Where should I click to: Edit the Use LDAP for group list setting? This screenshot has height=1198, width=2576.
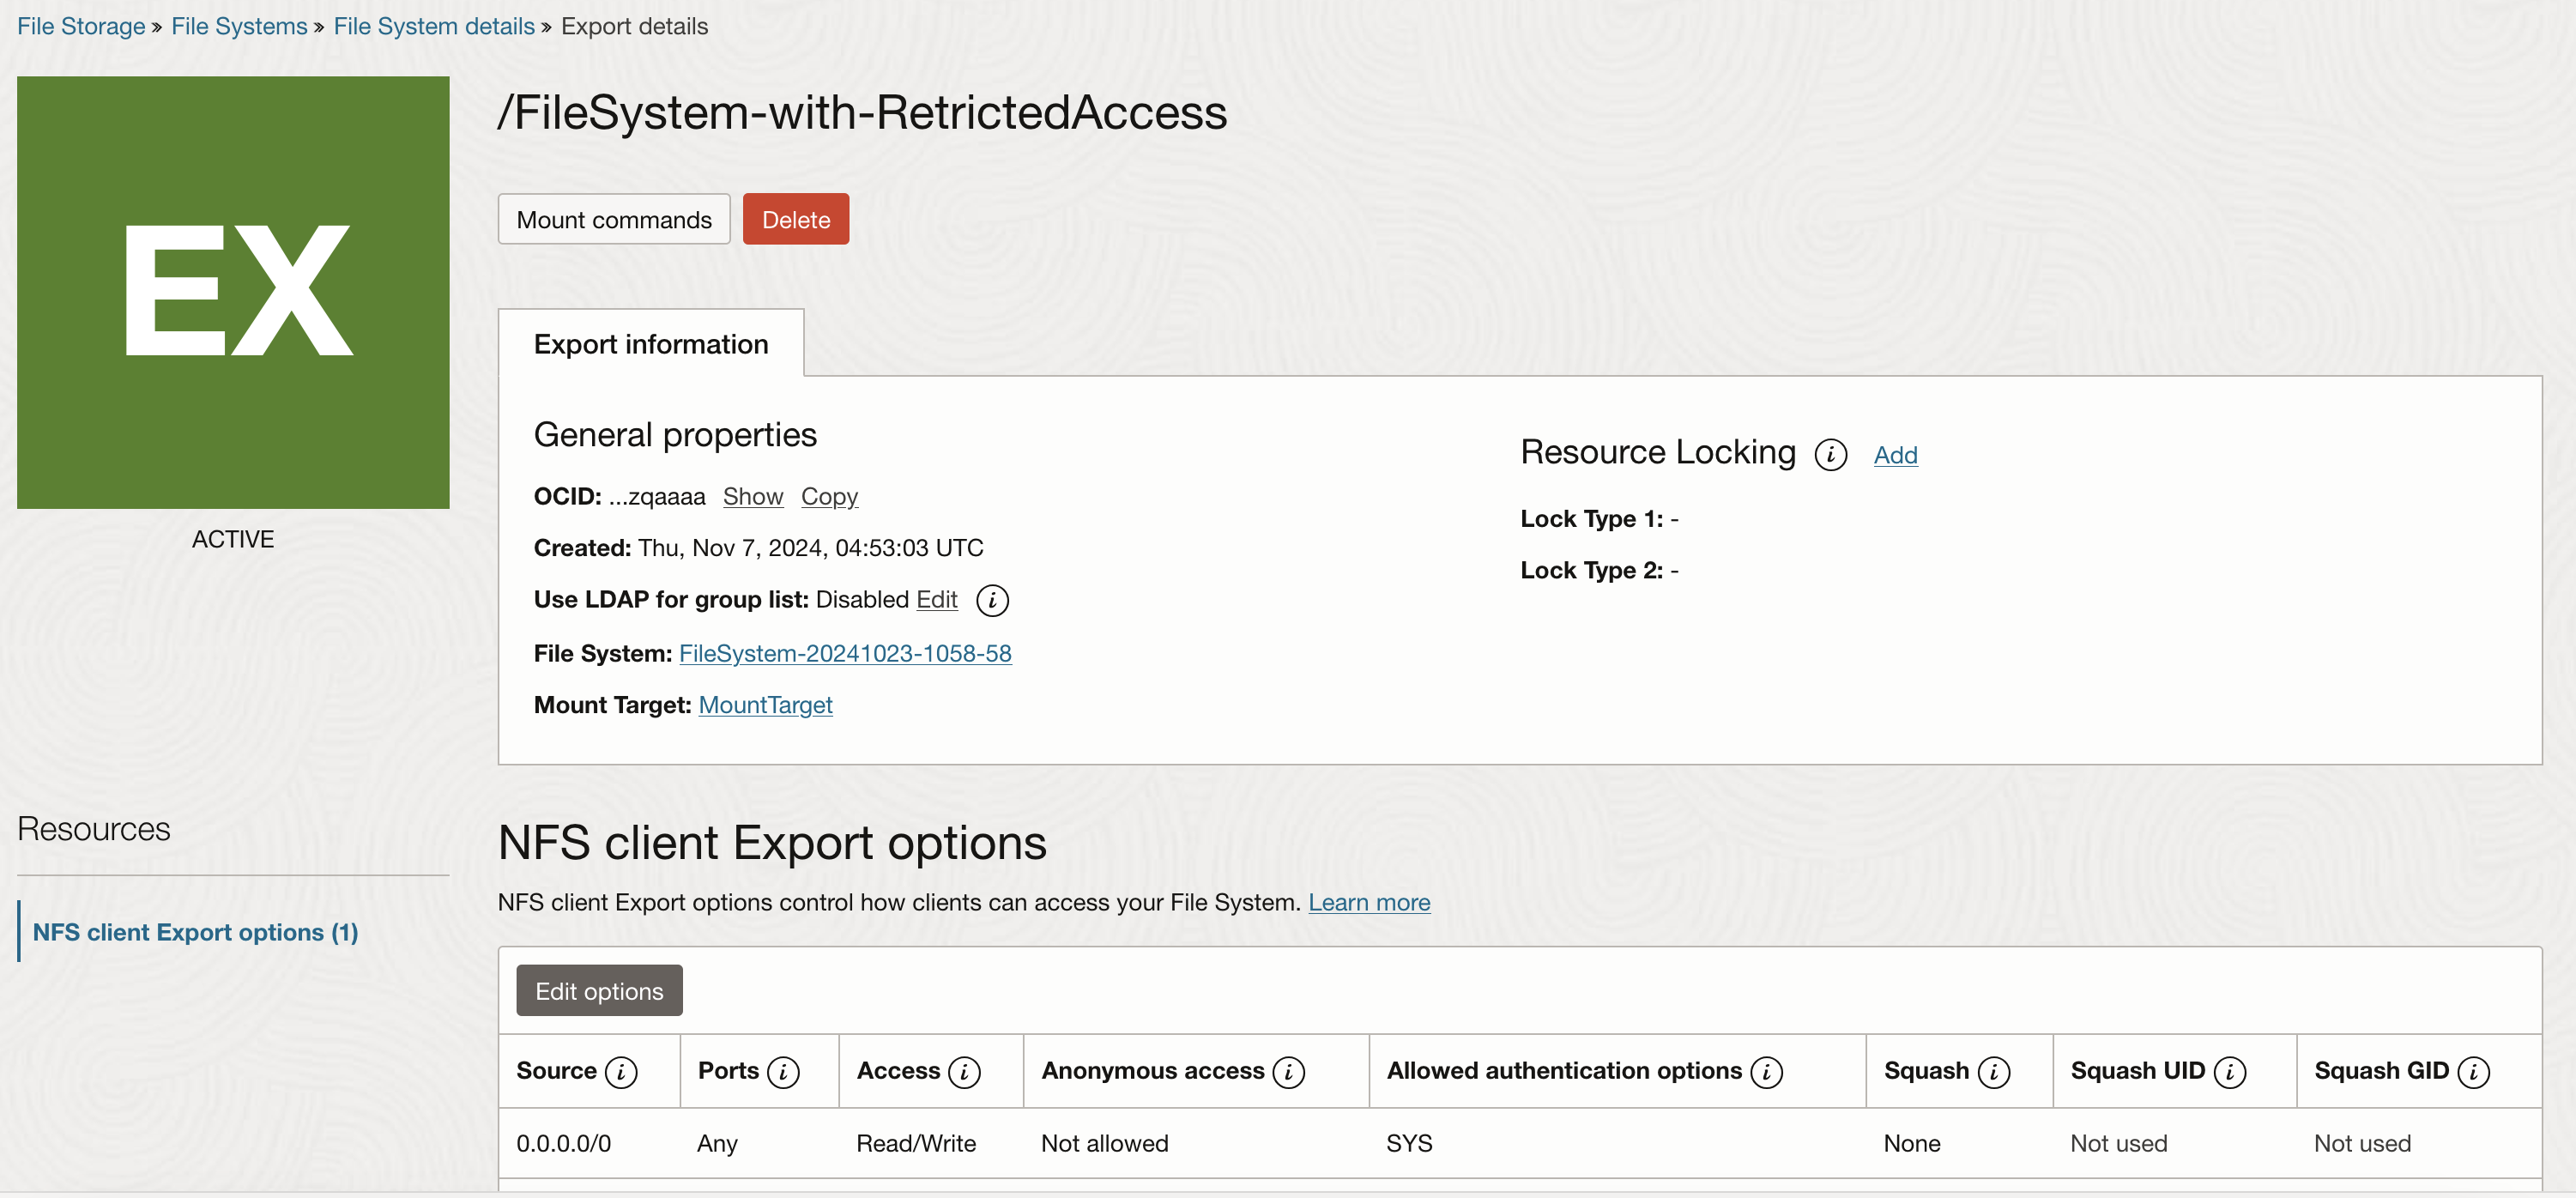(936, 600)
